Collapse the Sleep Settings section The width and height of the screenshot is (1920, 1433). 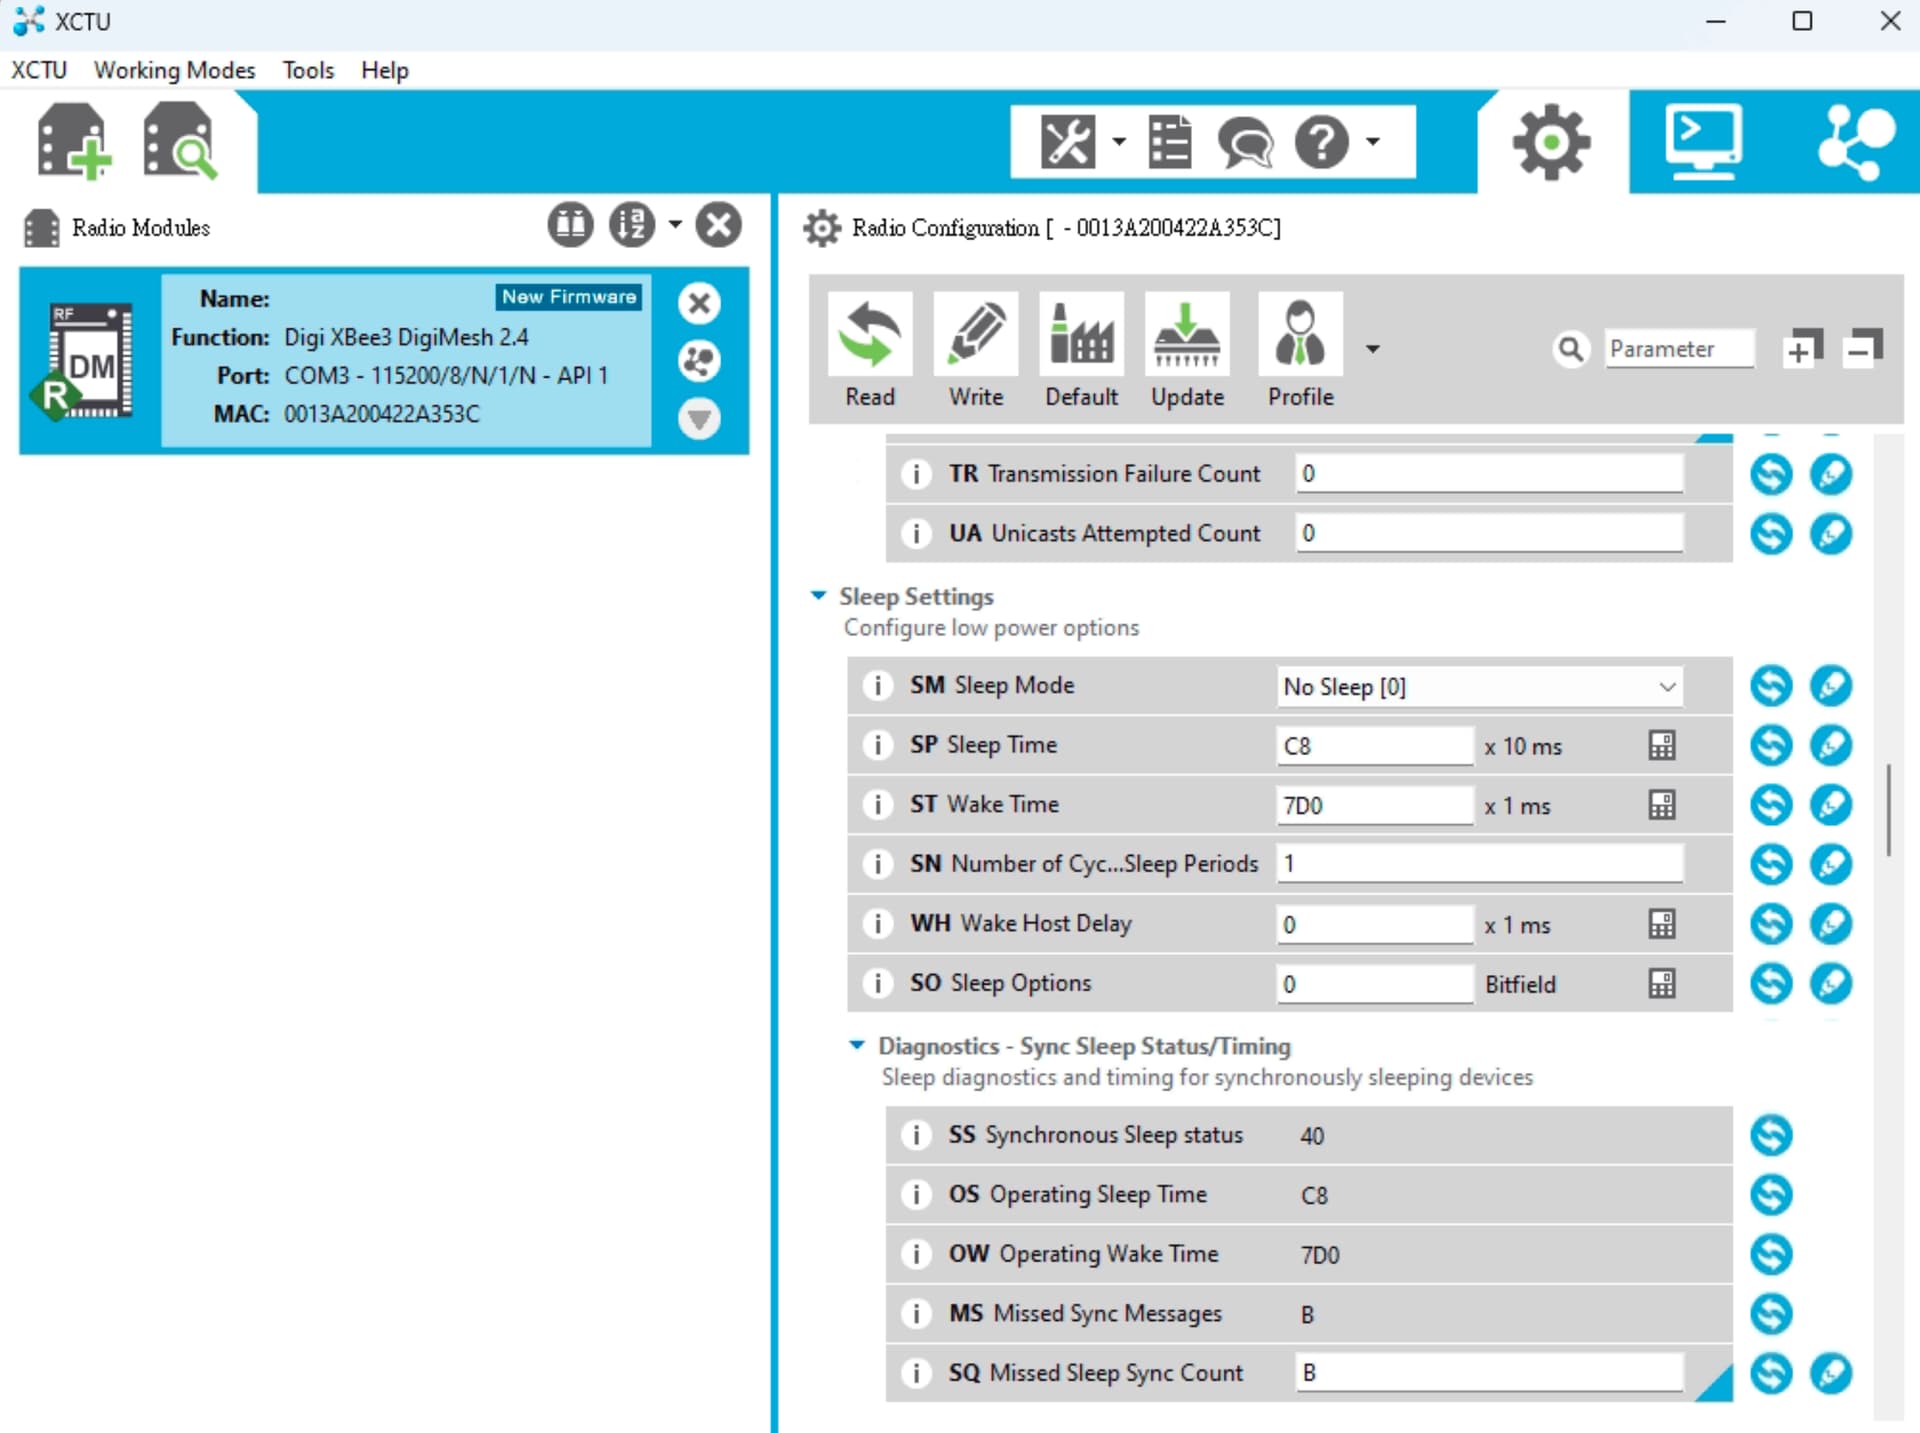coord(819,596)
